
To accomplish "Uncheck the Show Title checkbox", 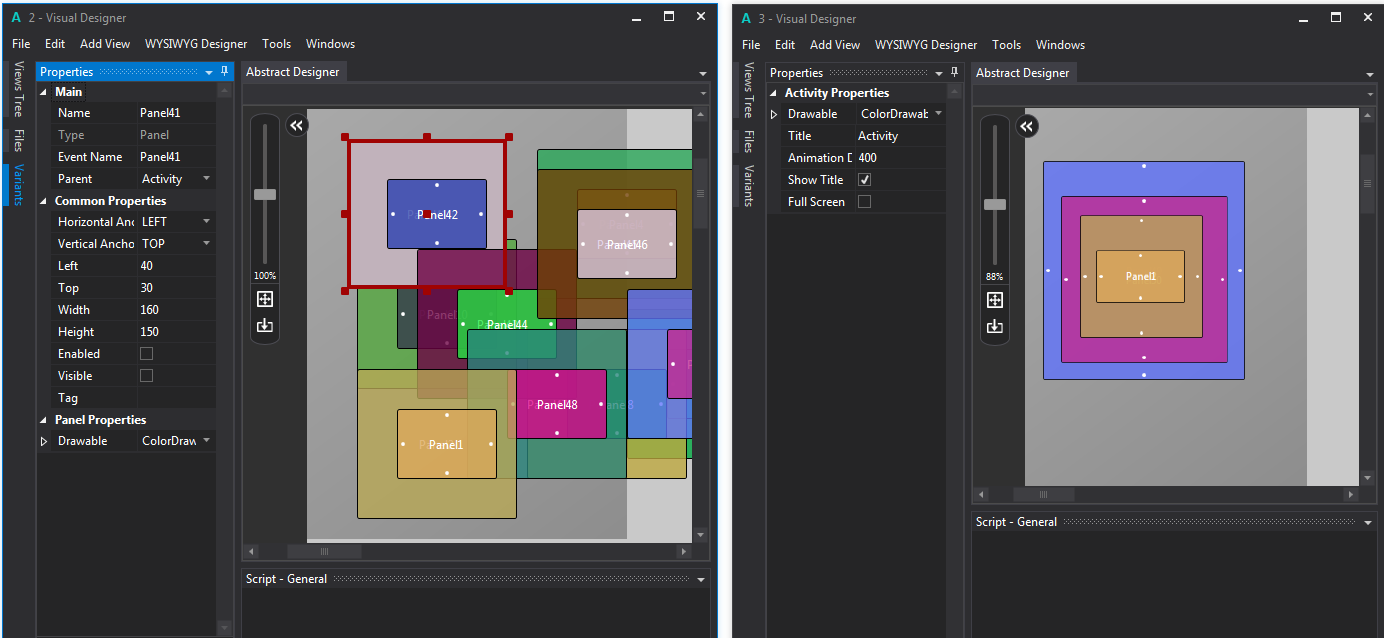I will 865,180.
